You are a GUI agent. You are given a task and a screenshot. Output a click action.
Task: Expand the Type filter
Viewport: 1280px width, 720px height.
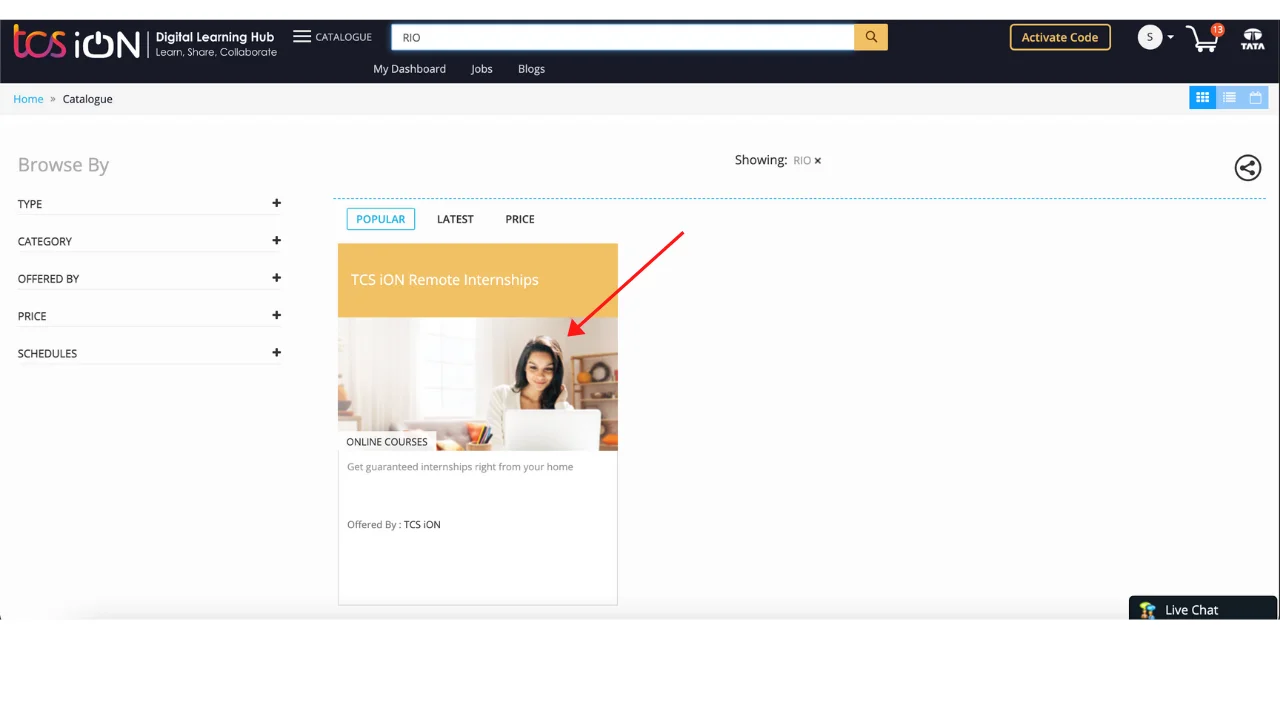pos(276,203)
